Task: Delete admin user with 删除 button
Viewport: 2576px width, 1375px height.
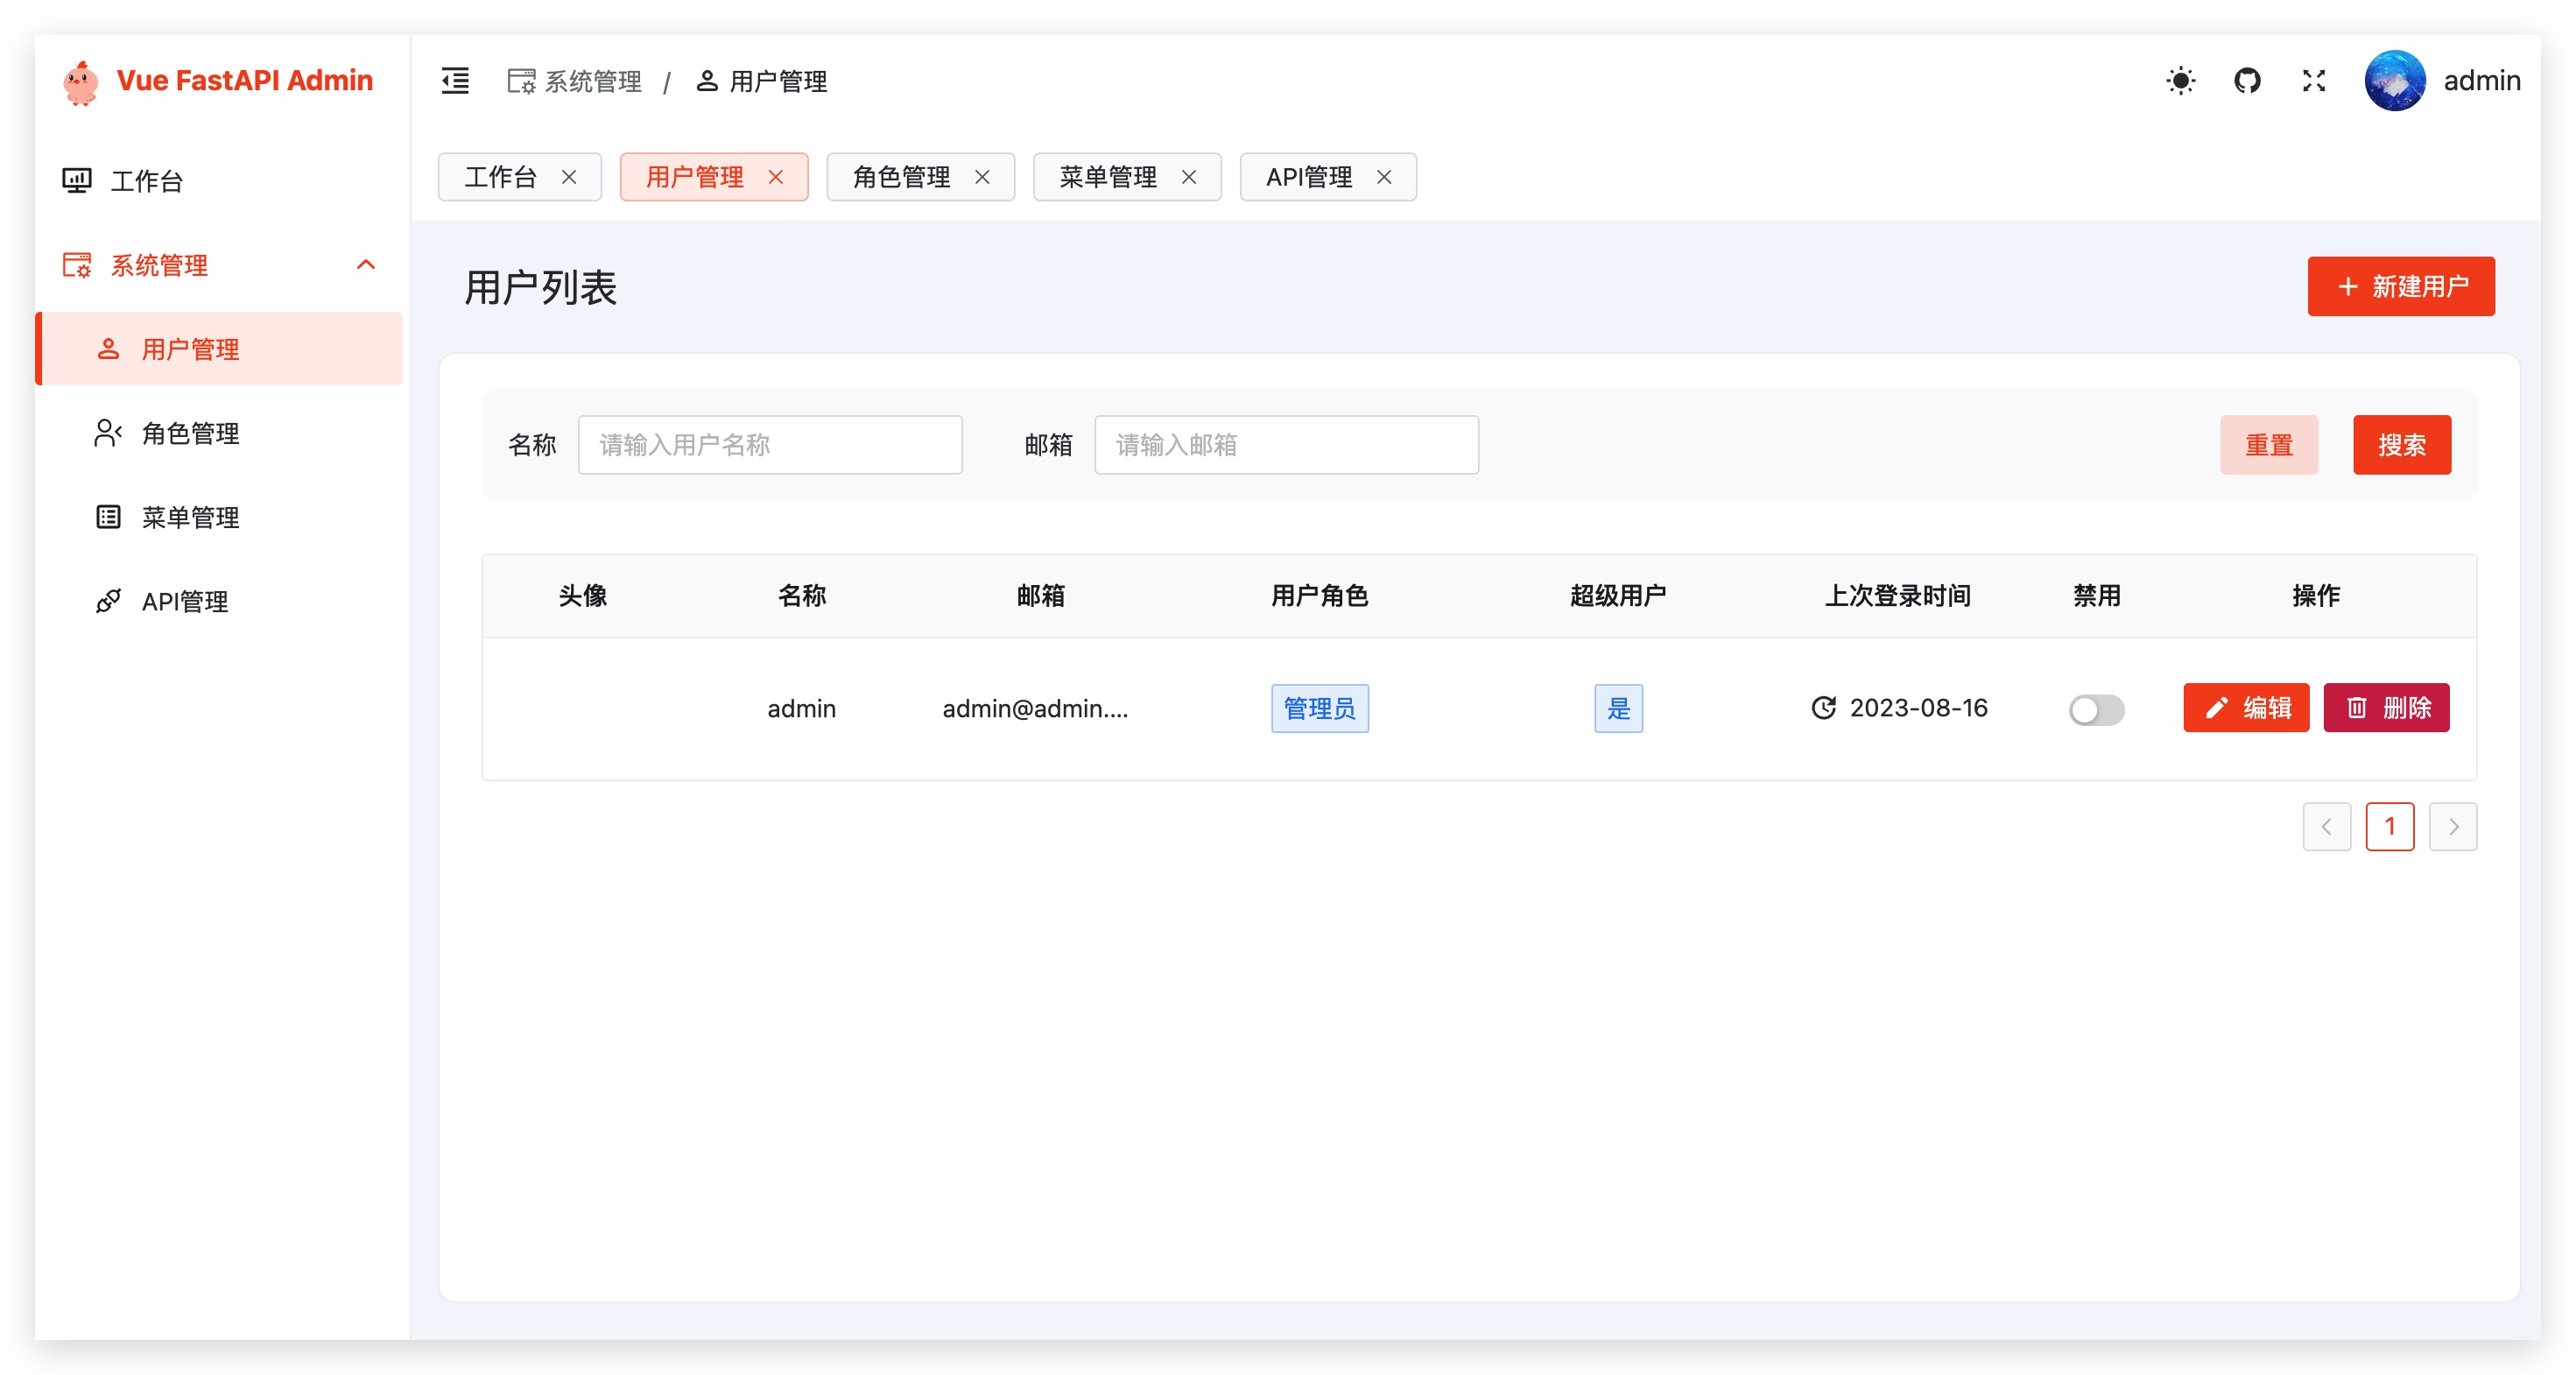Action: click(2386, 708)
